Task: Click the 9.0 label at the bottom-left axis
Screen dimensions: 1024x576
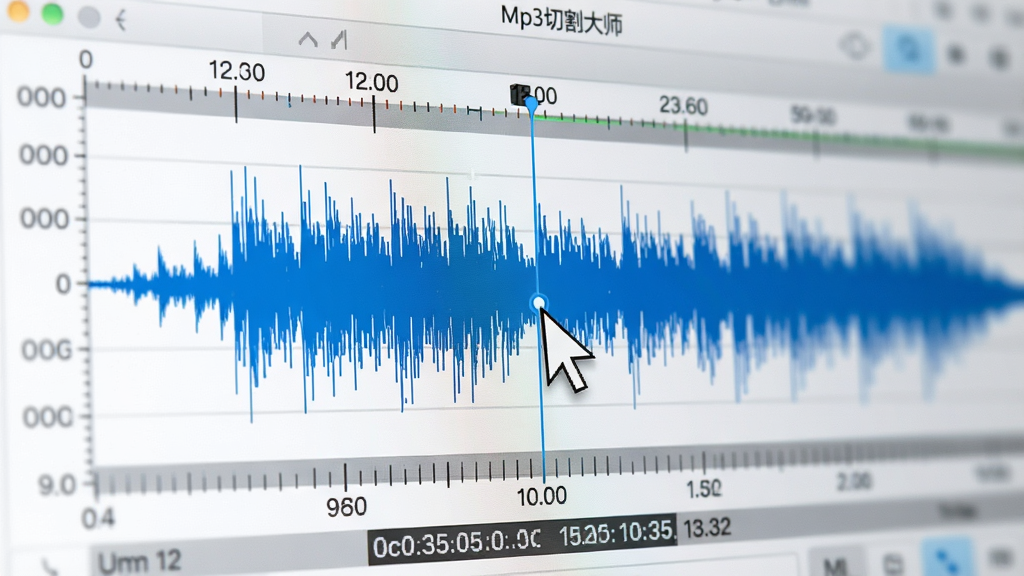Action: coord(56,486)
